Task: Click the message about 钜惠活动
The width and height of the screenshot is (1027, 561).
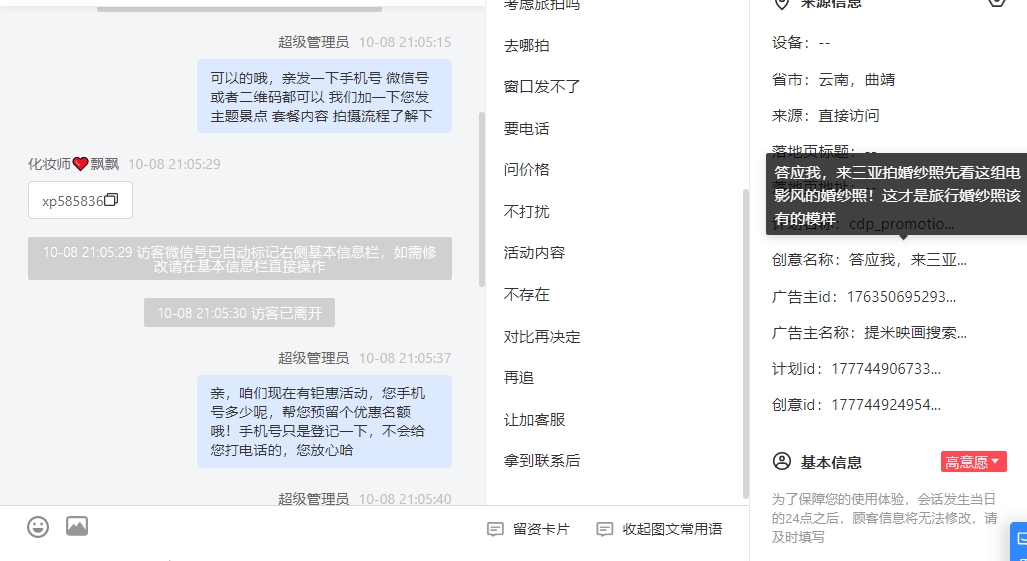Action: [x=324, y=422]
